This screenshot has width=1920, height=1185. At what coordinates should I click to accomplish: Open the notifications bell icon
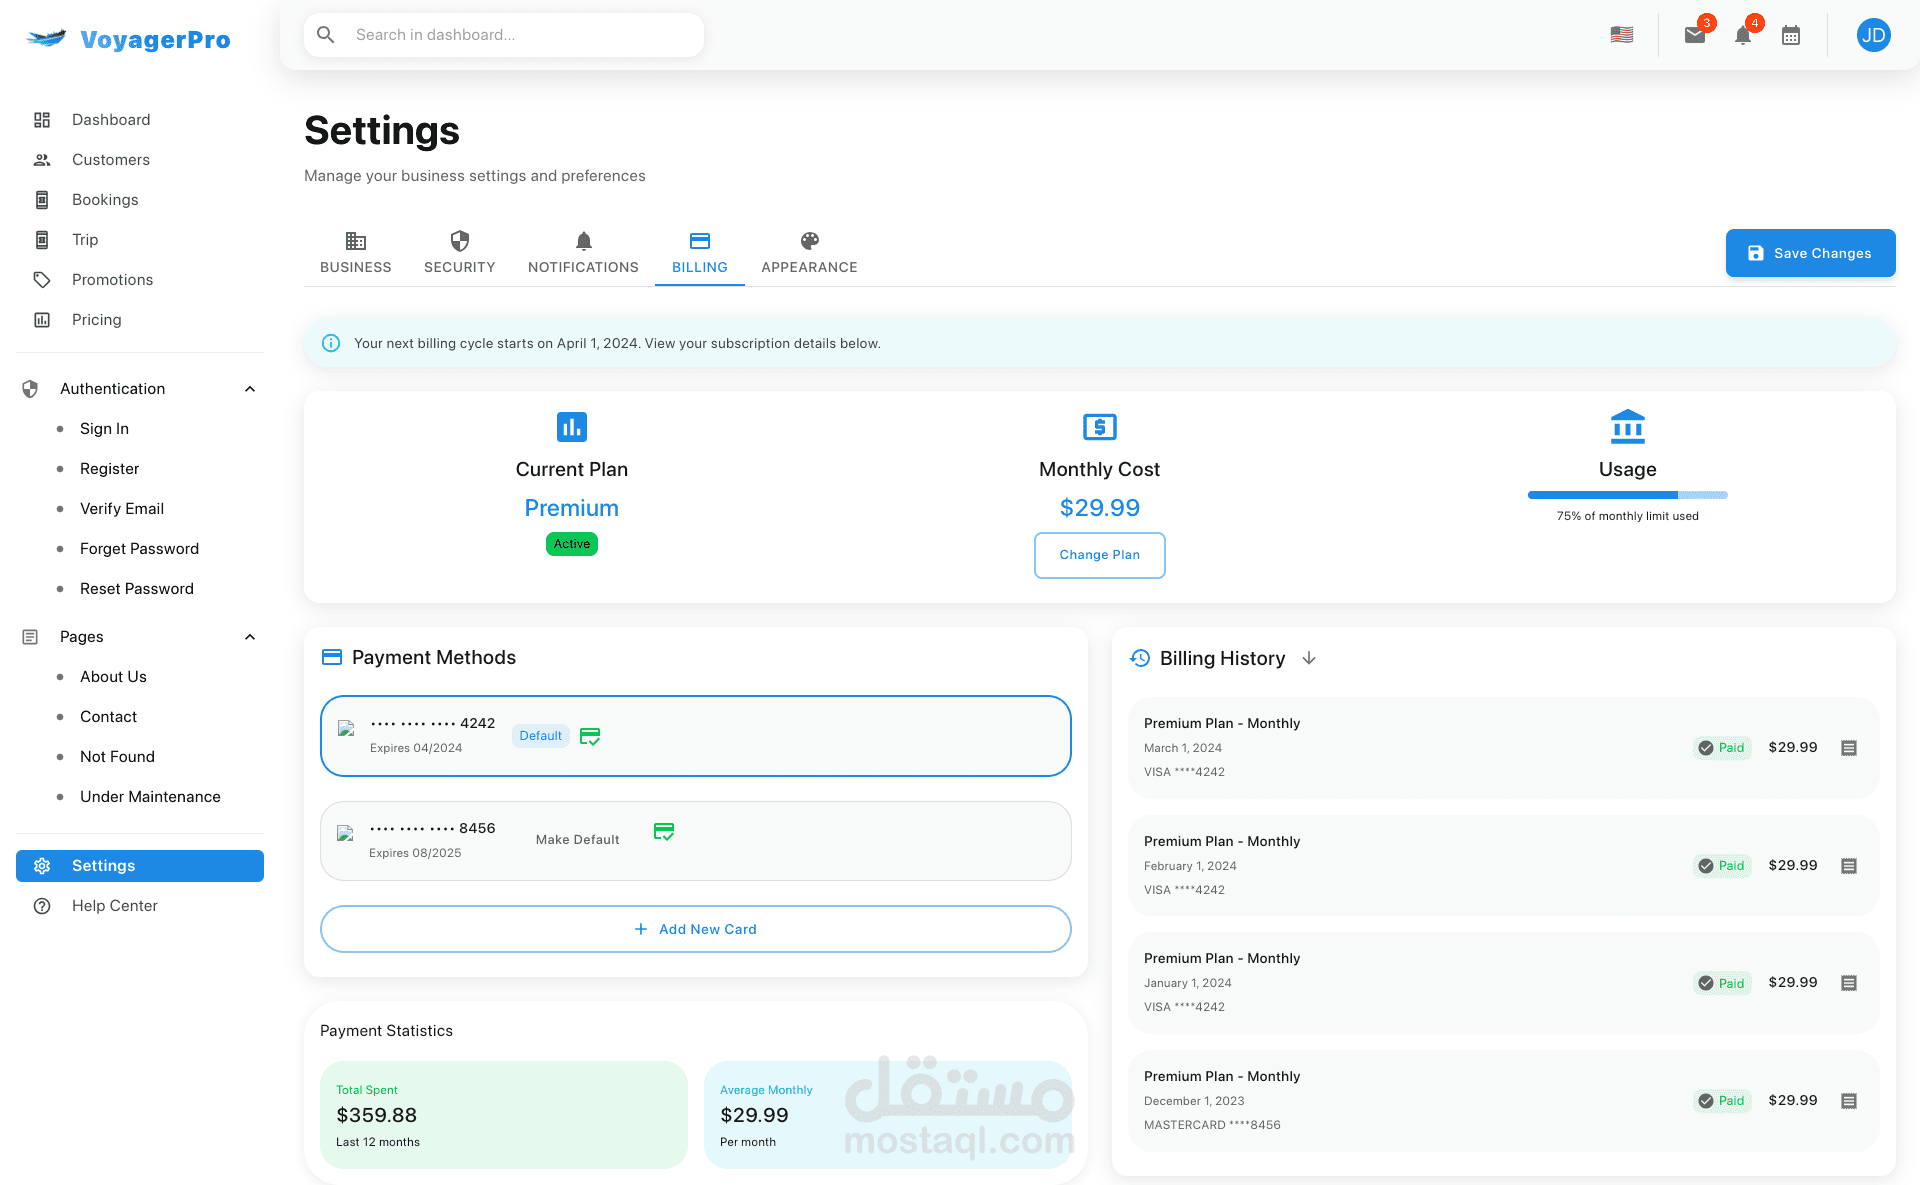[1742, 36]
